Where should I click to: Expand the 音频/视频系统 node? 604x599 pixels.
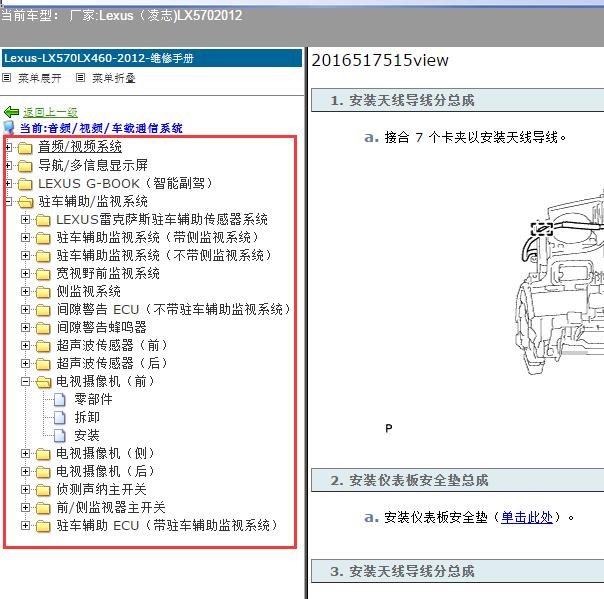click(8, 147)
